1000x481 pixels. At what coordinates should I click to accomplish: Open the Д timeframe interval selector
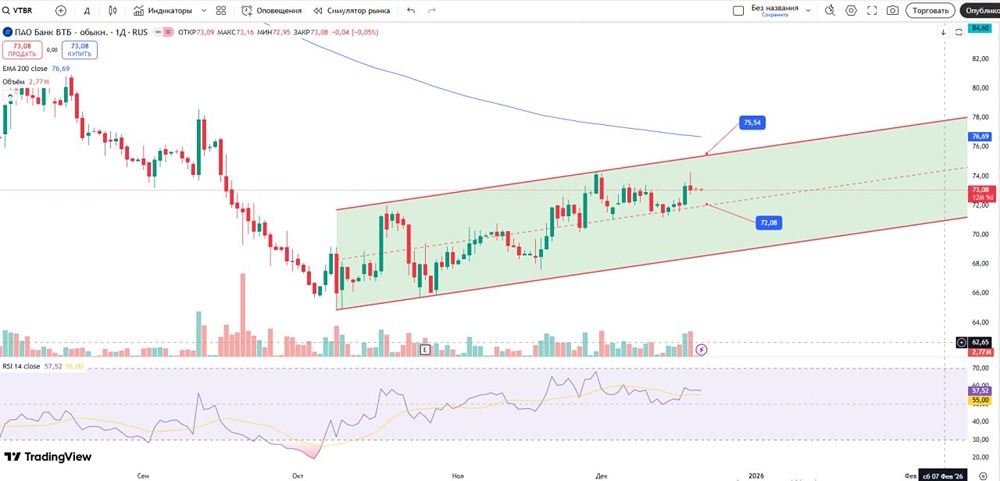[x=87, y=10]
